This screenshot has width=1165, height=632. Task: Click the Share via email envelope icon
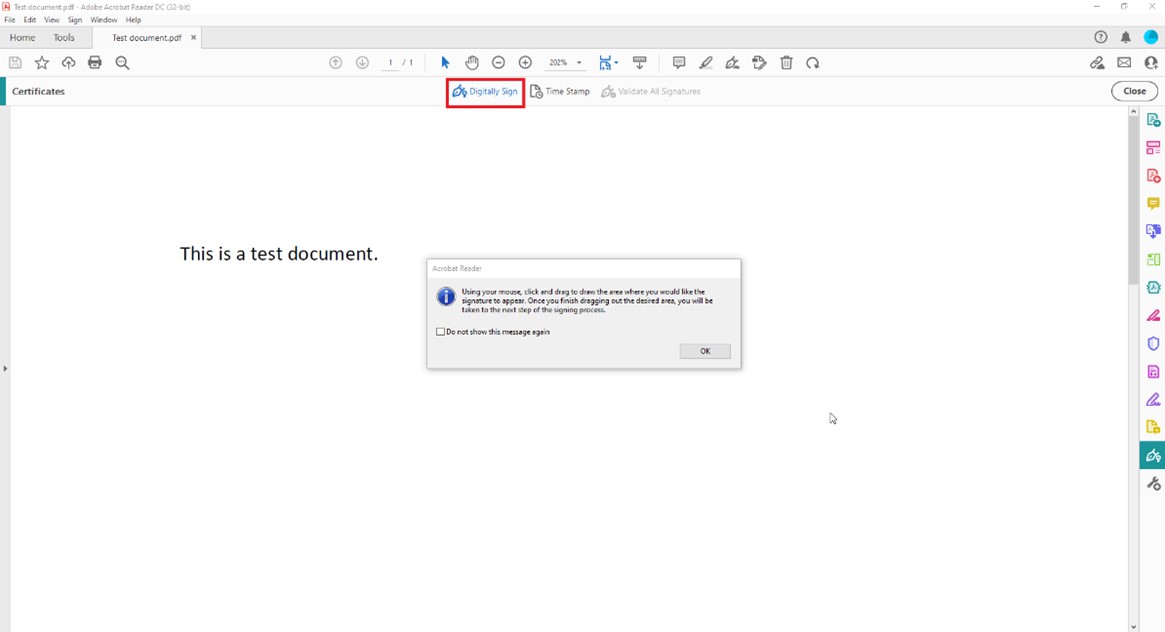click(x=1124, y=62)
